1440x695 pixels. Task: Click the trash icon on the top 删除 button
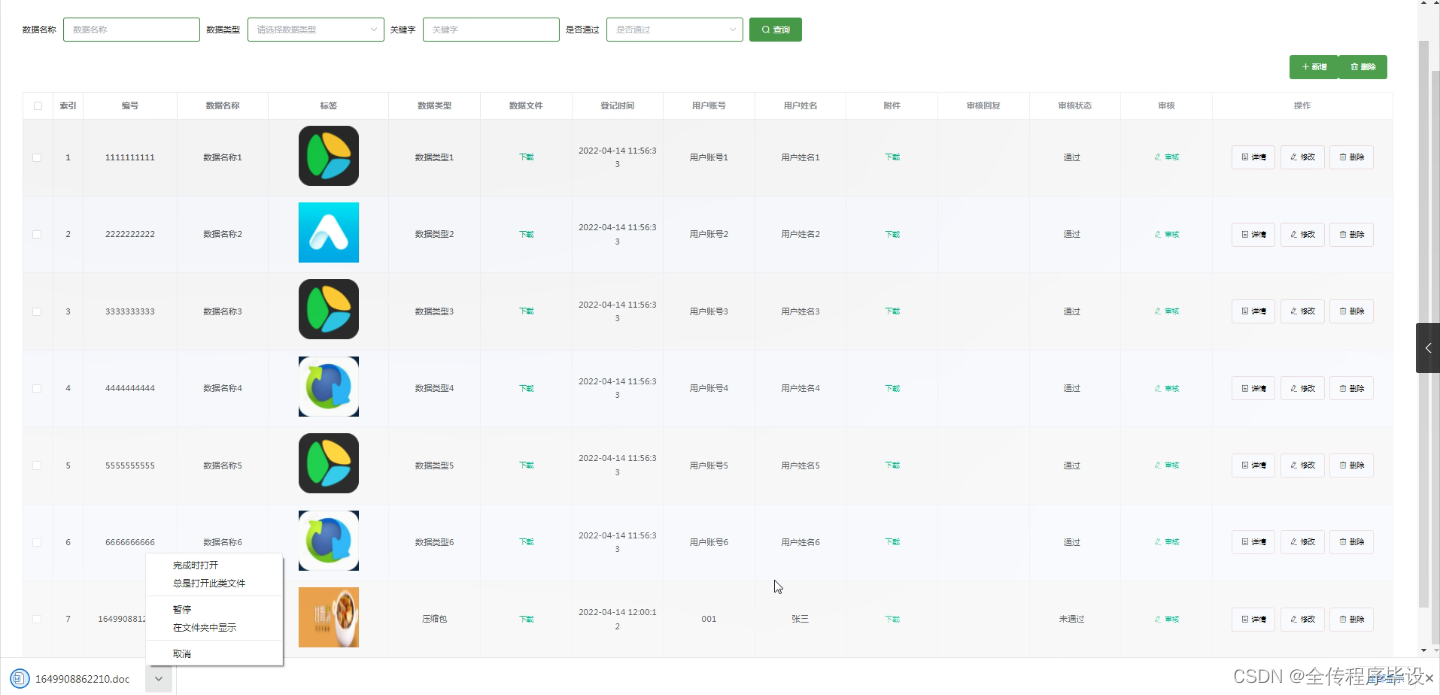(x=1357, y=66)
